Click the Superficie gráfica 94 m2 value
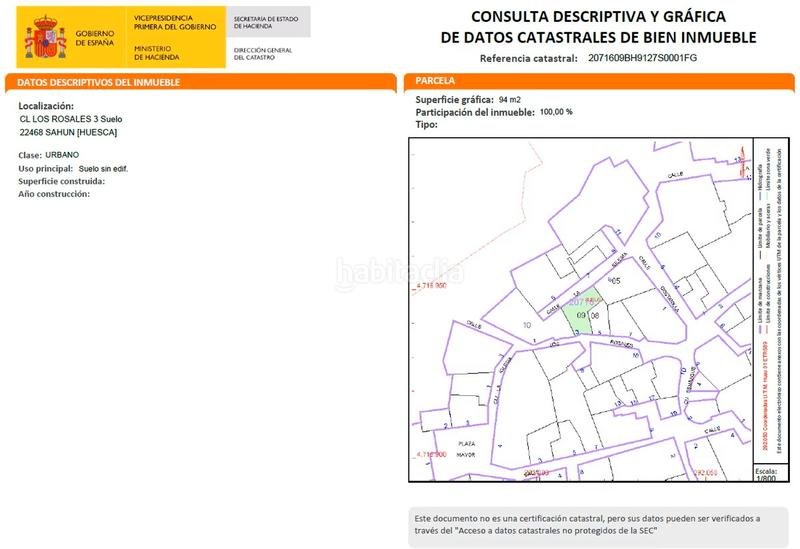The height and width of the screenshot is (549, 800). click(509, 99)
